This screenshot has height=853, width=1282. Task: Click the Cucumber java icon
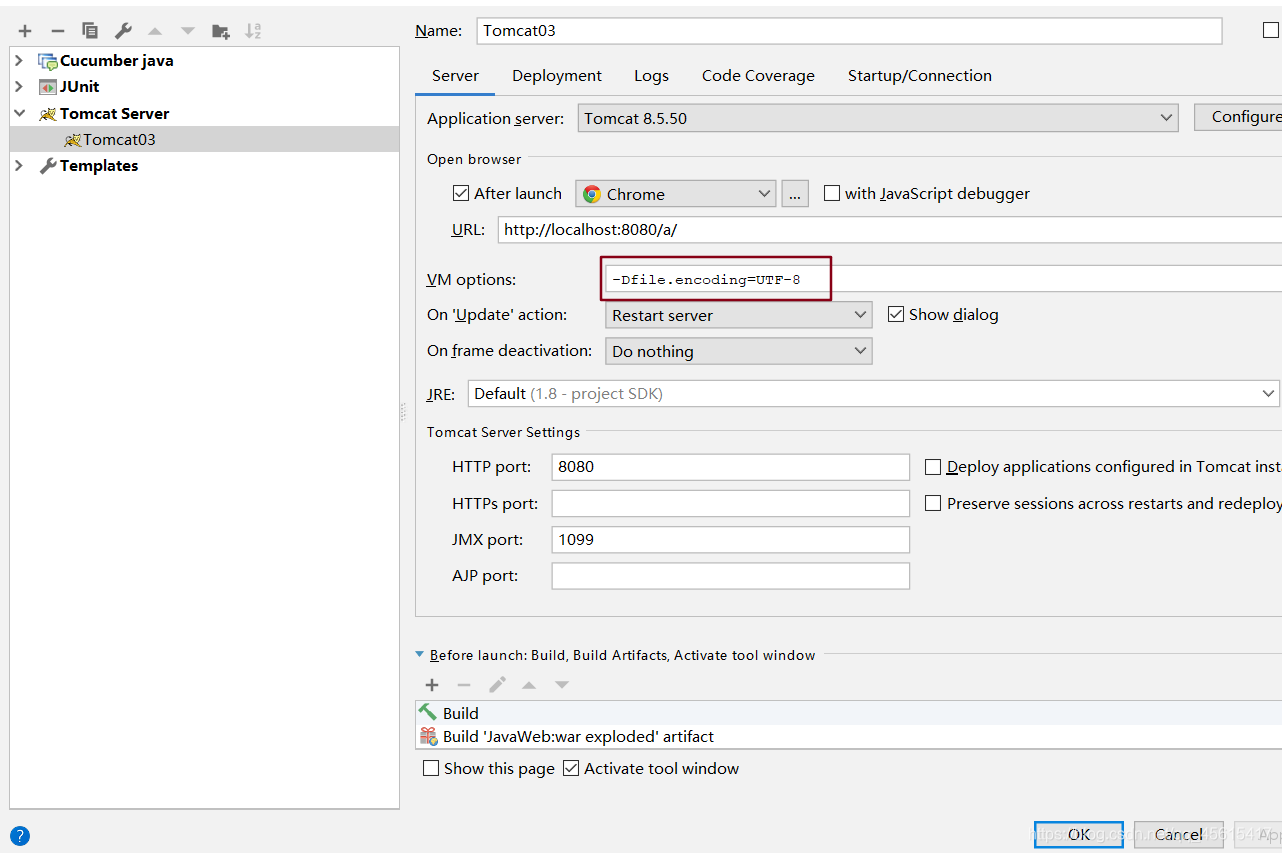[x=47, y=61]
